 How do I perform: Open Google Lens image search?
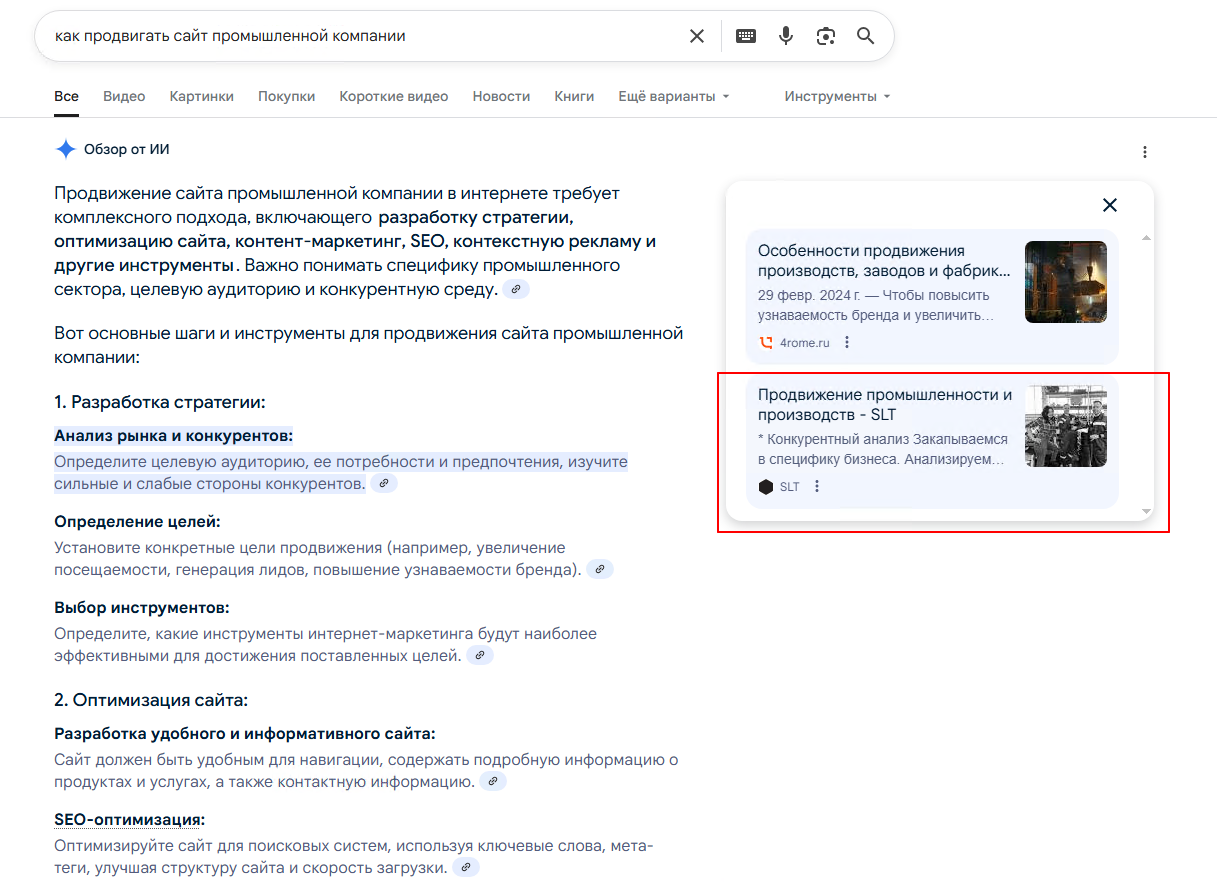[826, 35]
